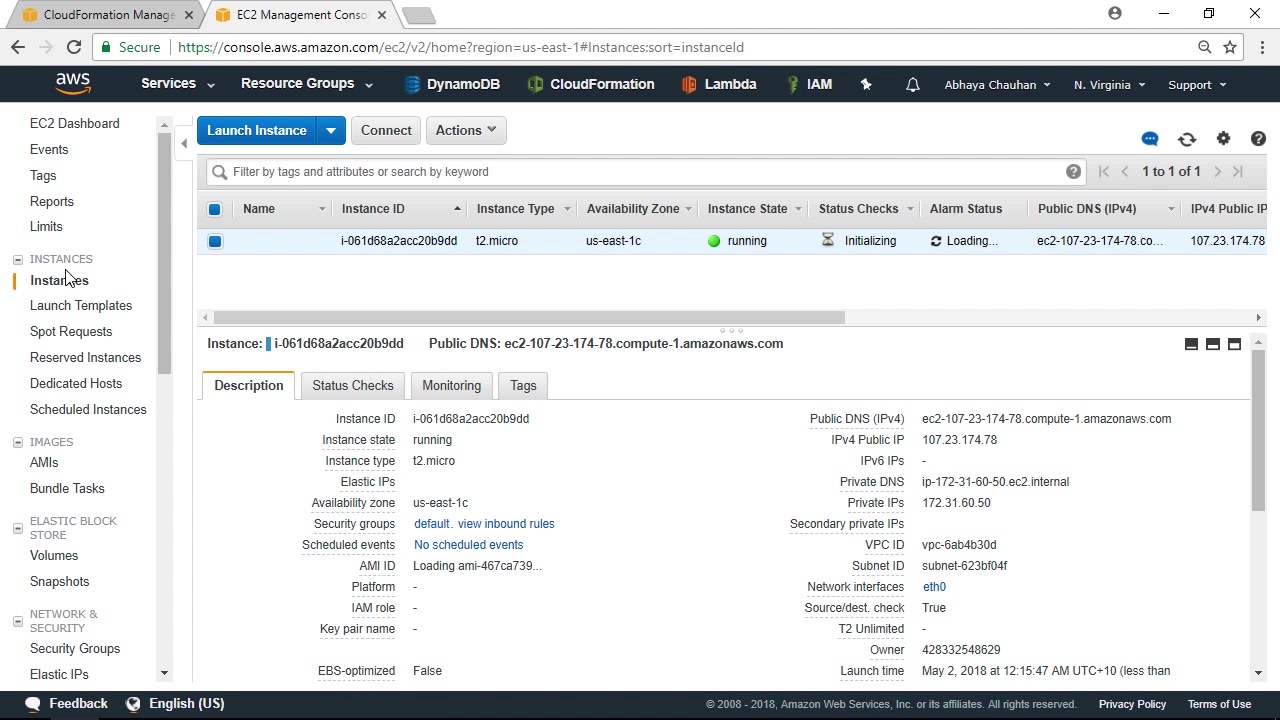This screenshot has width=1280, height=720.
Task: Click the AWS logo home icon
Action: tap(72, 84)
